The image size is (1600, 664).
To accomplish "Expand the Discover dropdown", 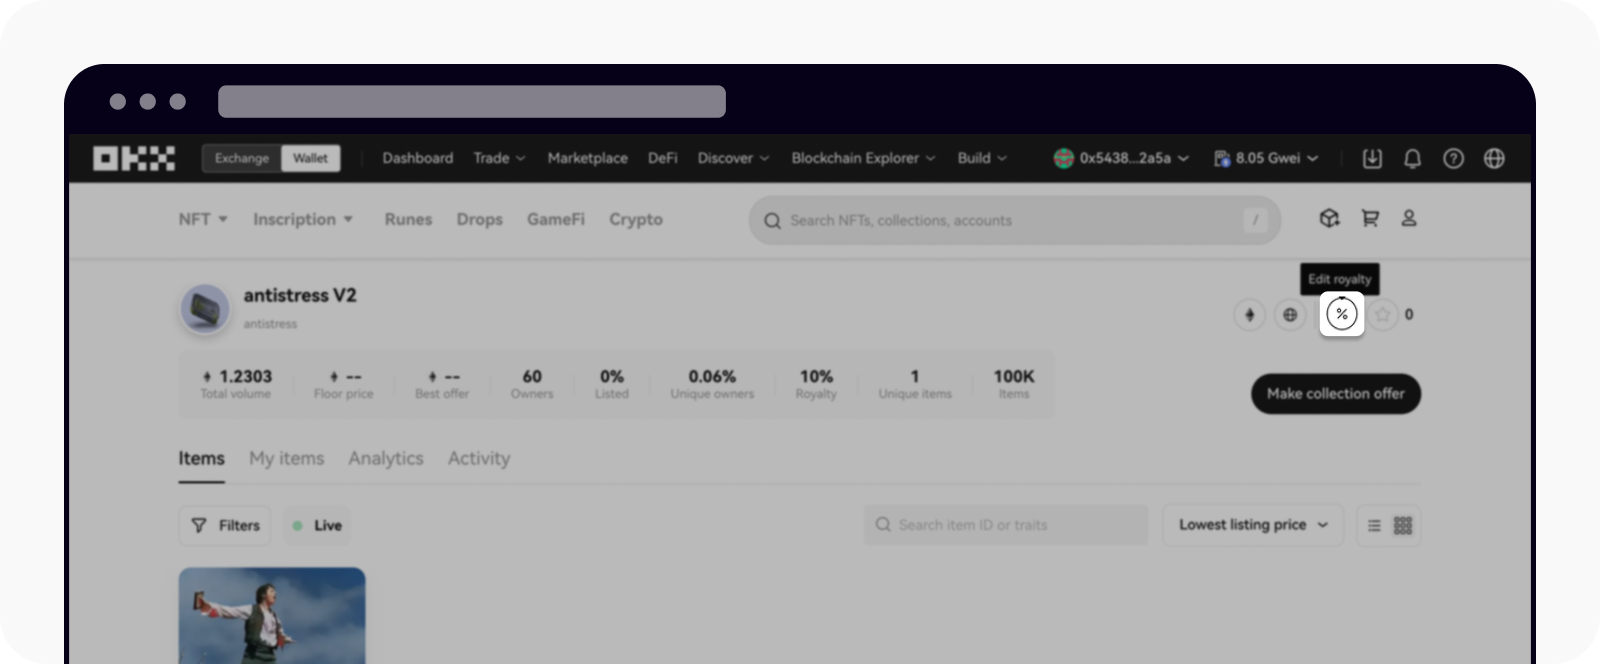I will tap(733, 158).
